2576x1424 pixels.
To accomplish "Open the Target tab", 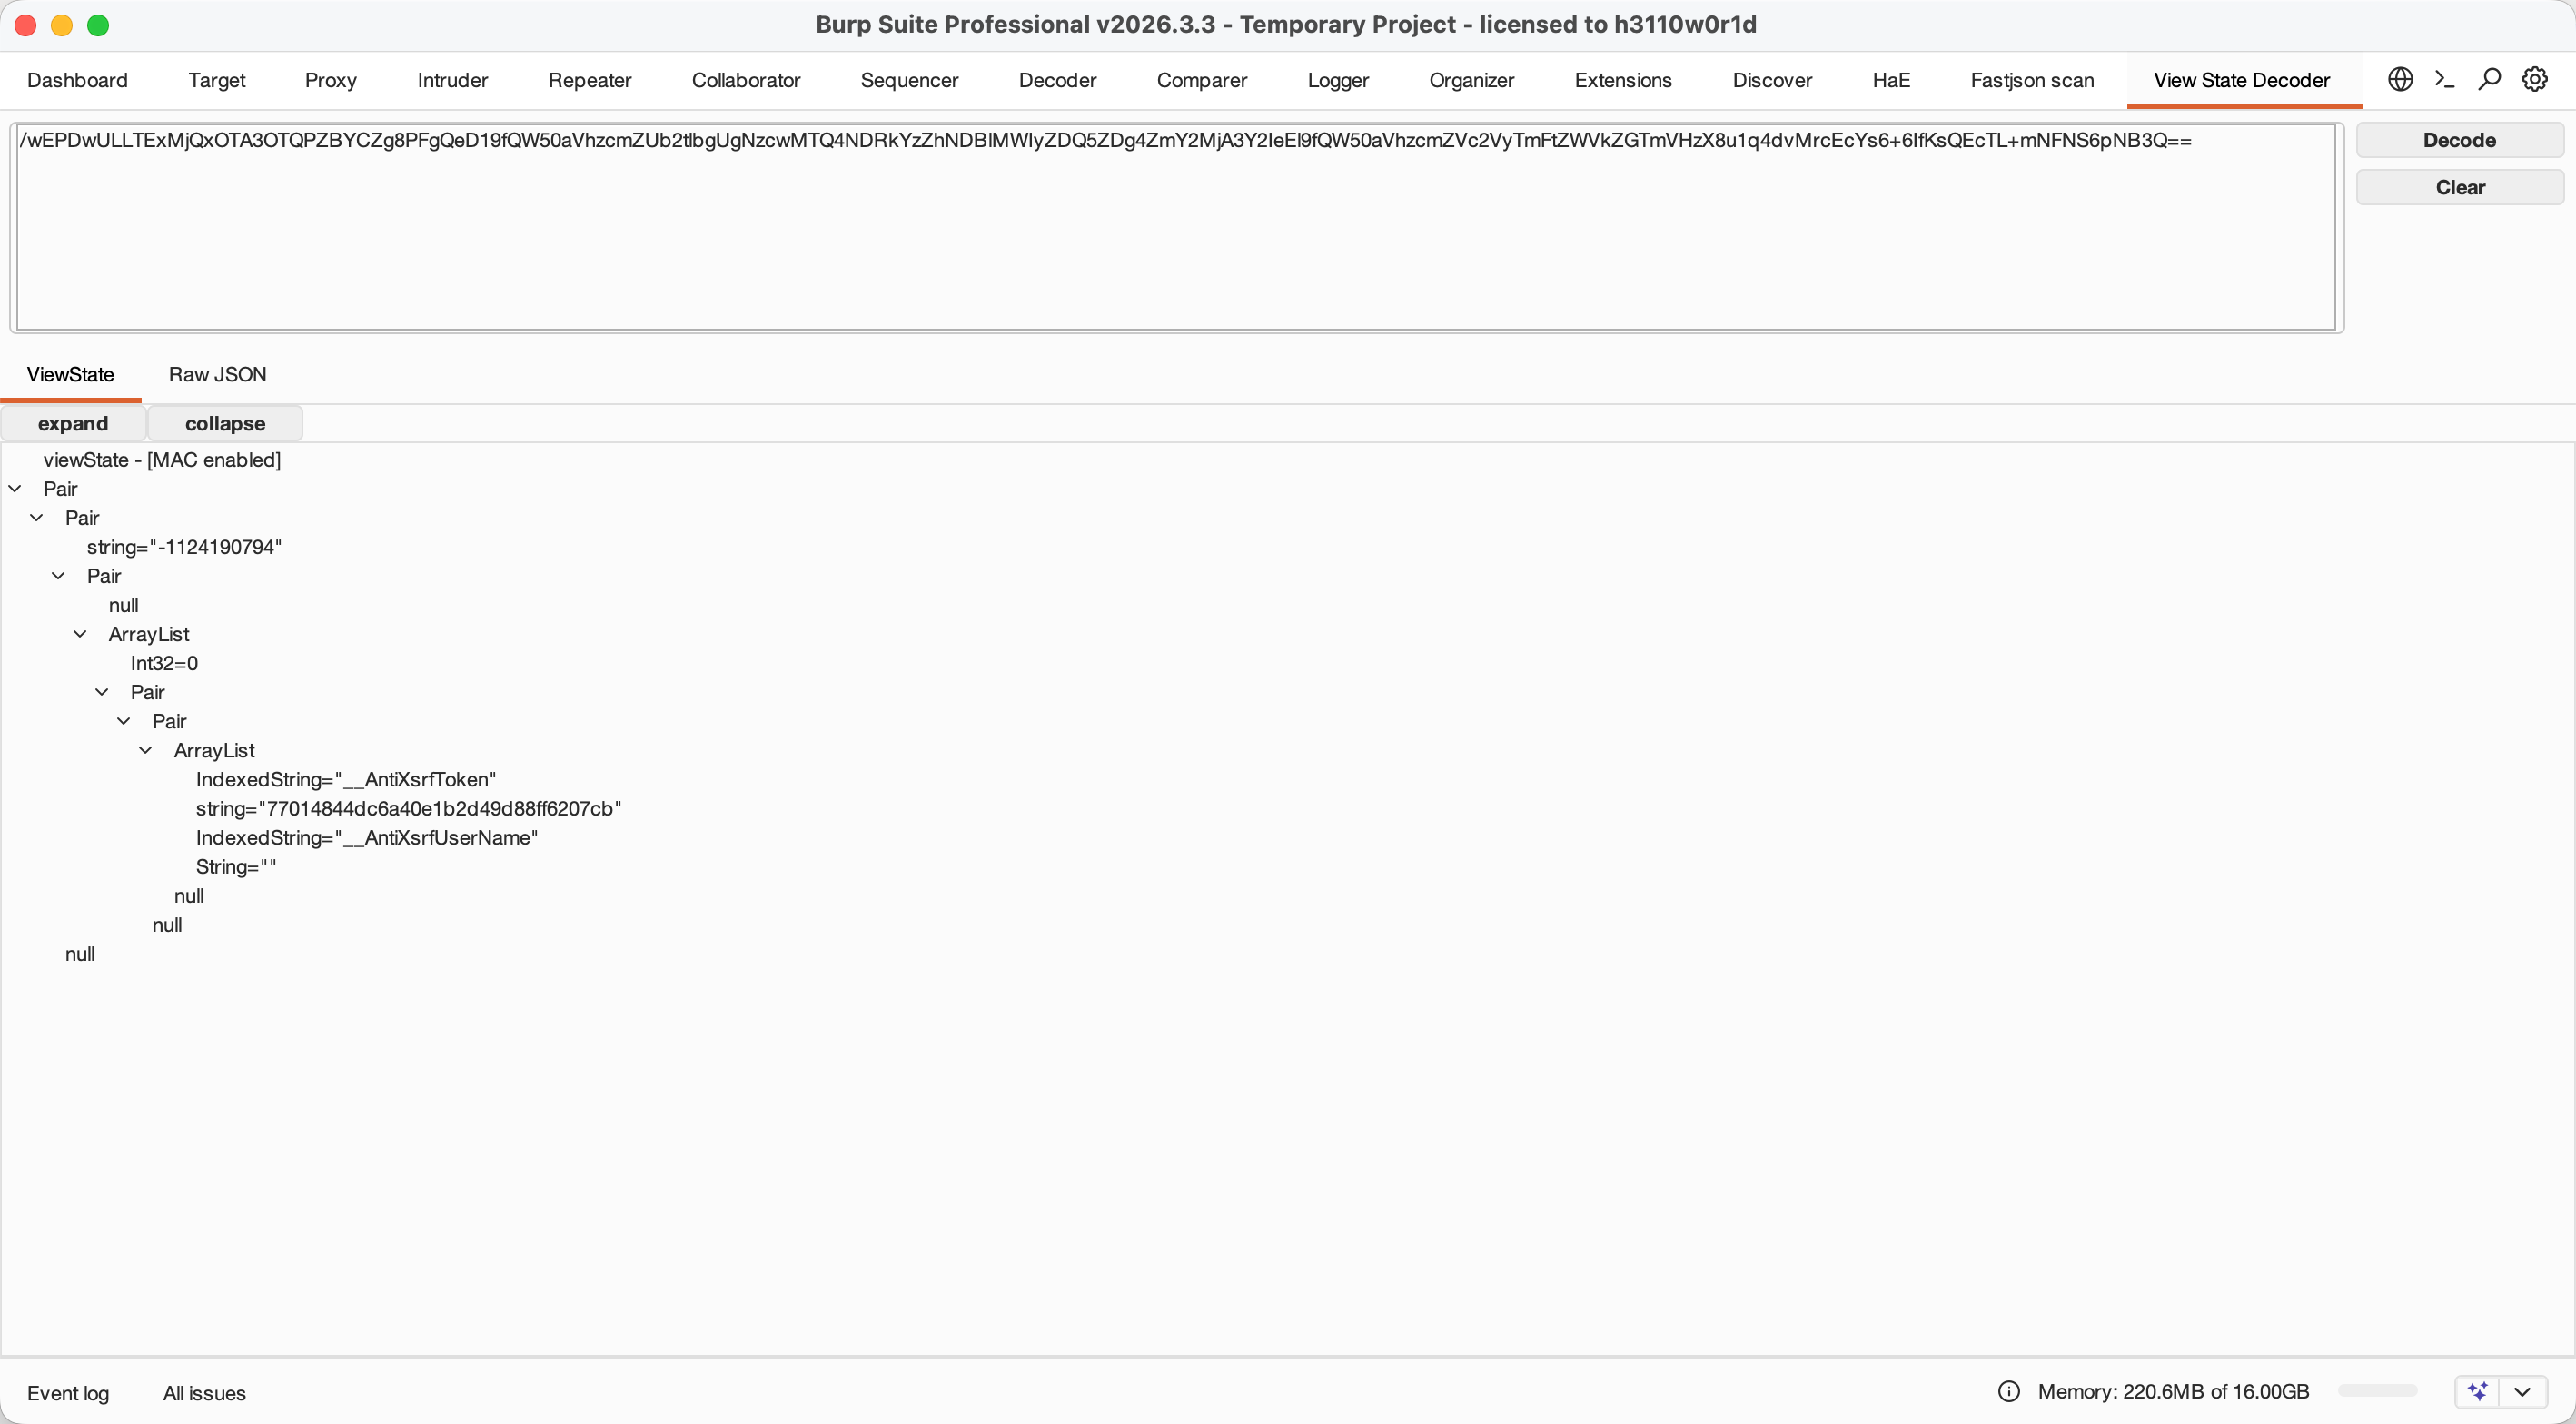I will coord(217,80).
